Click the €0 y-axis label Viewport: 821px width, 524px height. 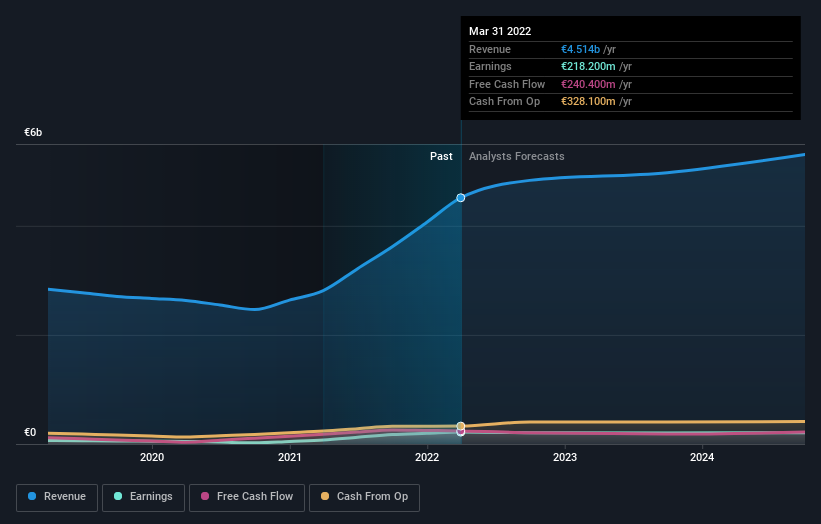click(30, 432)
